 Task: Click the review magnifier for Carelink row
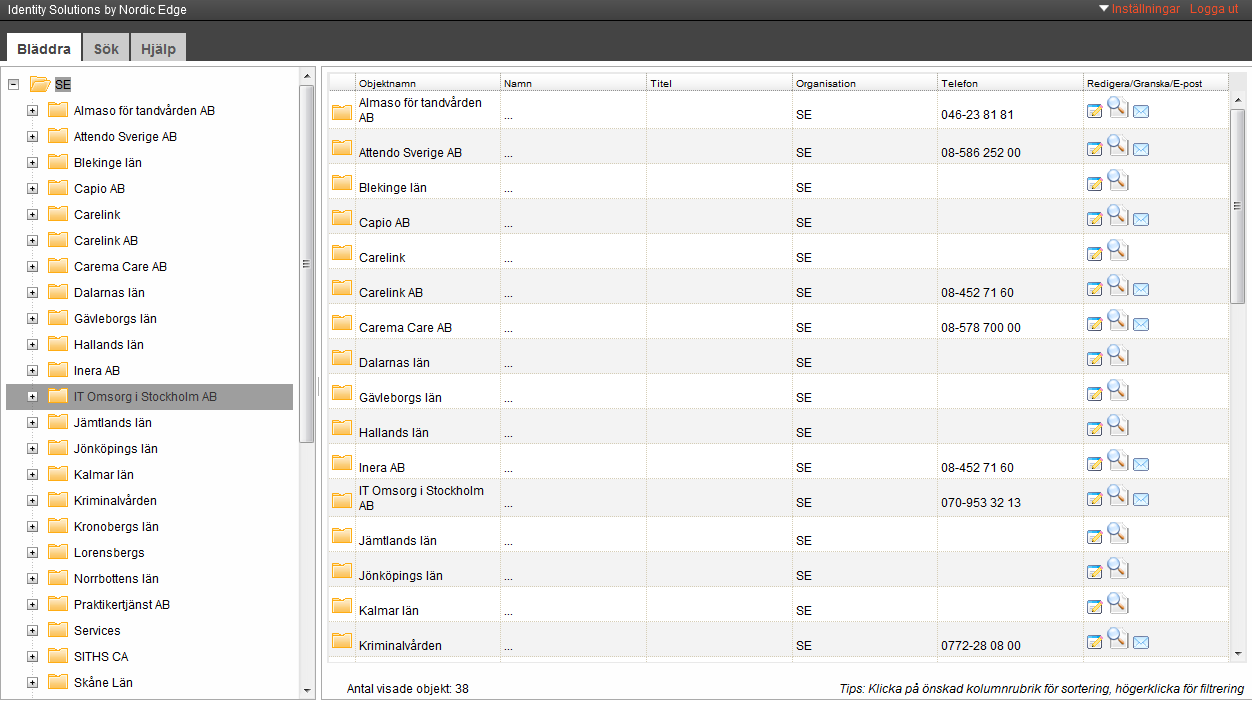[x=1117, y=250]
